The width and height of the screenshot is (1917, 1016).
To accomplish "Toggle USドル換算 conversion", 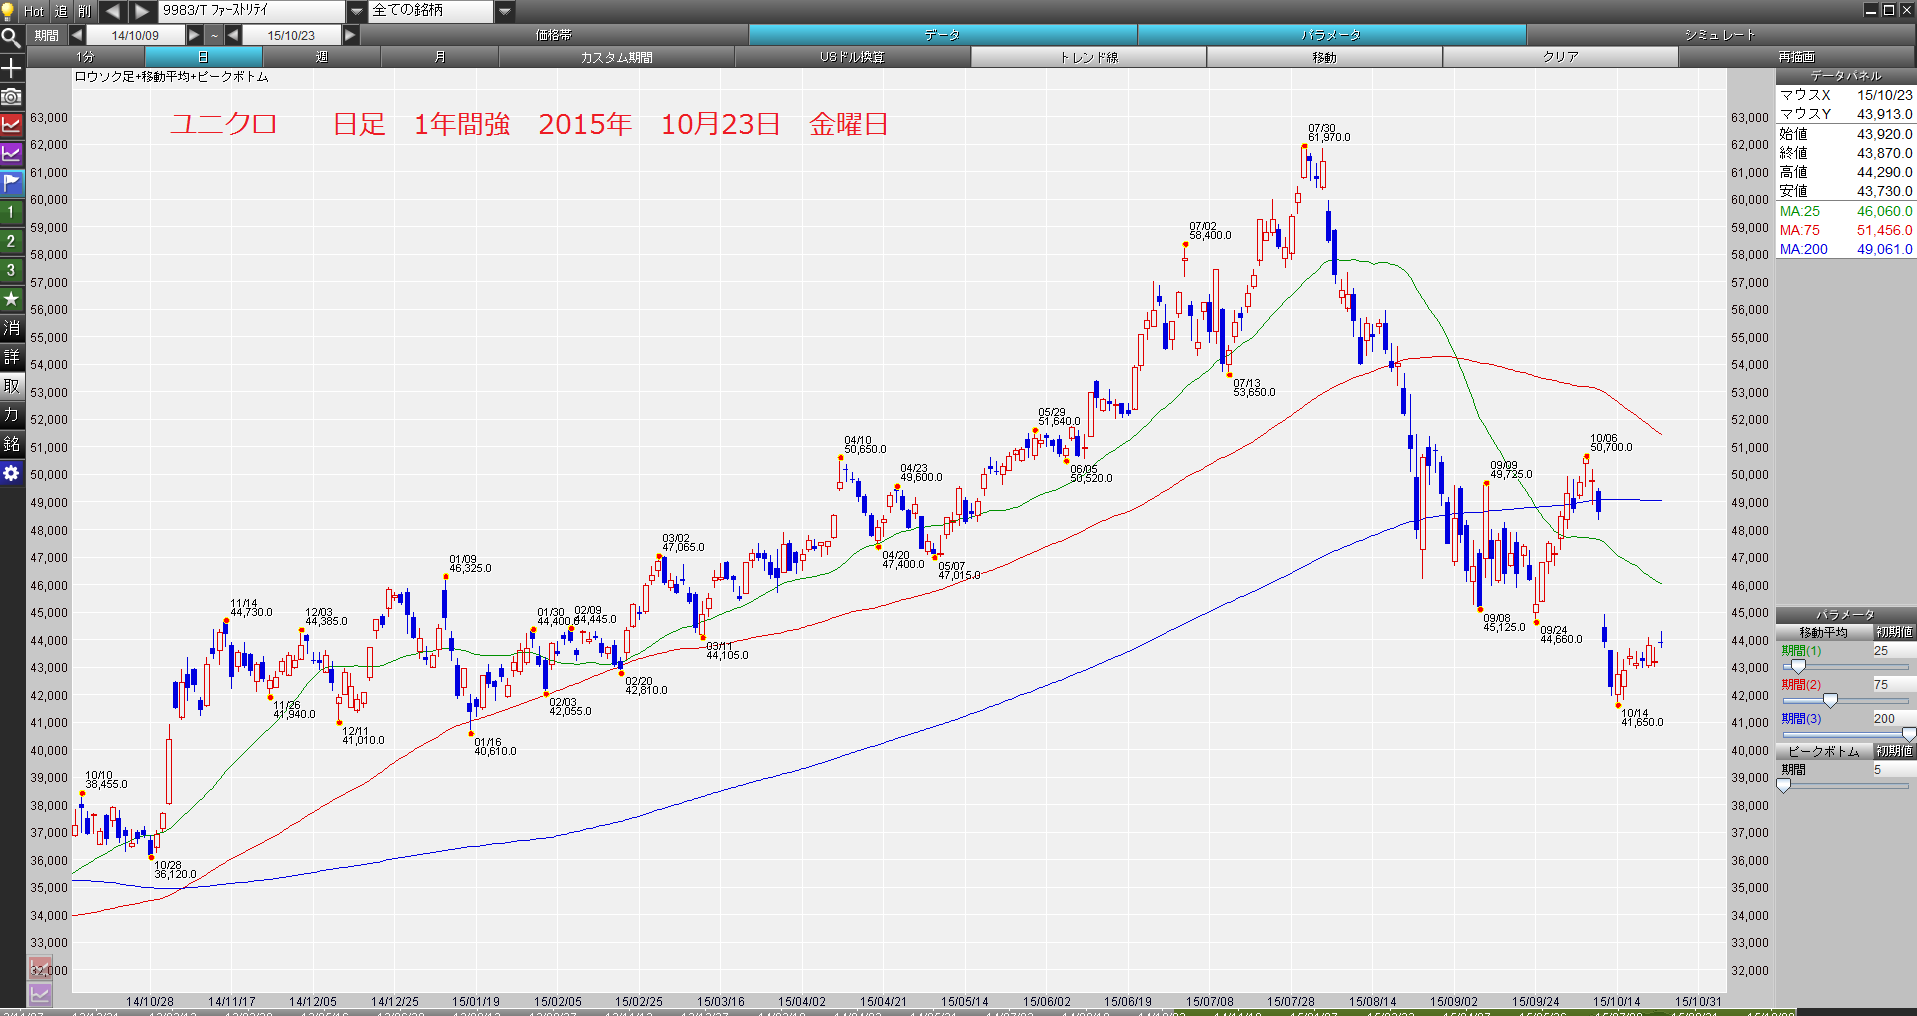I will pyautogui.click(x=852, y=57).
